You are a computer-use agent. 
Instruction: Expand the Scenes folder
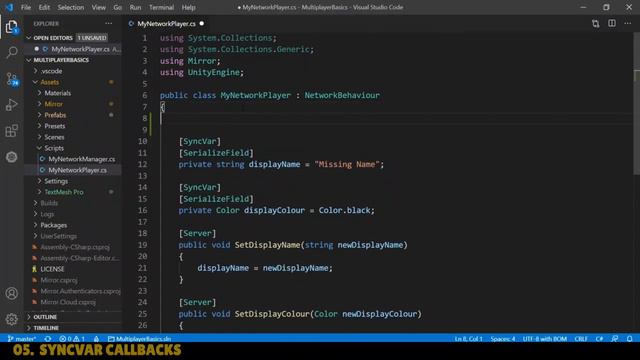coord(54,137)
